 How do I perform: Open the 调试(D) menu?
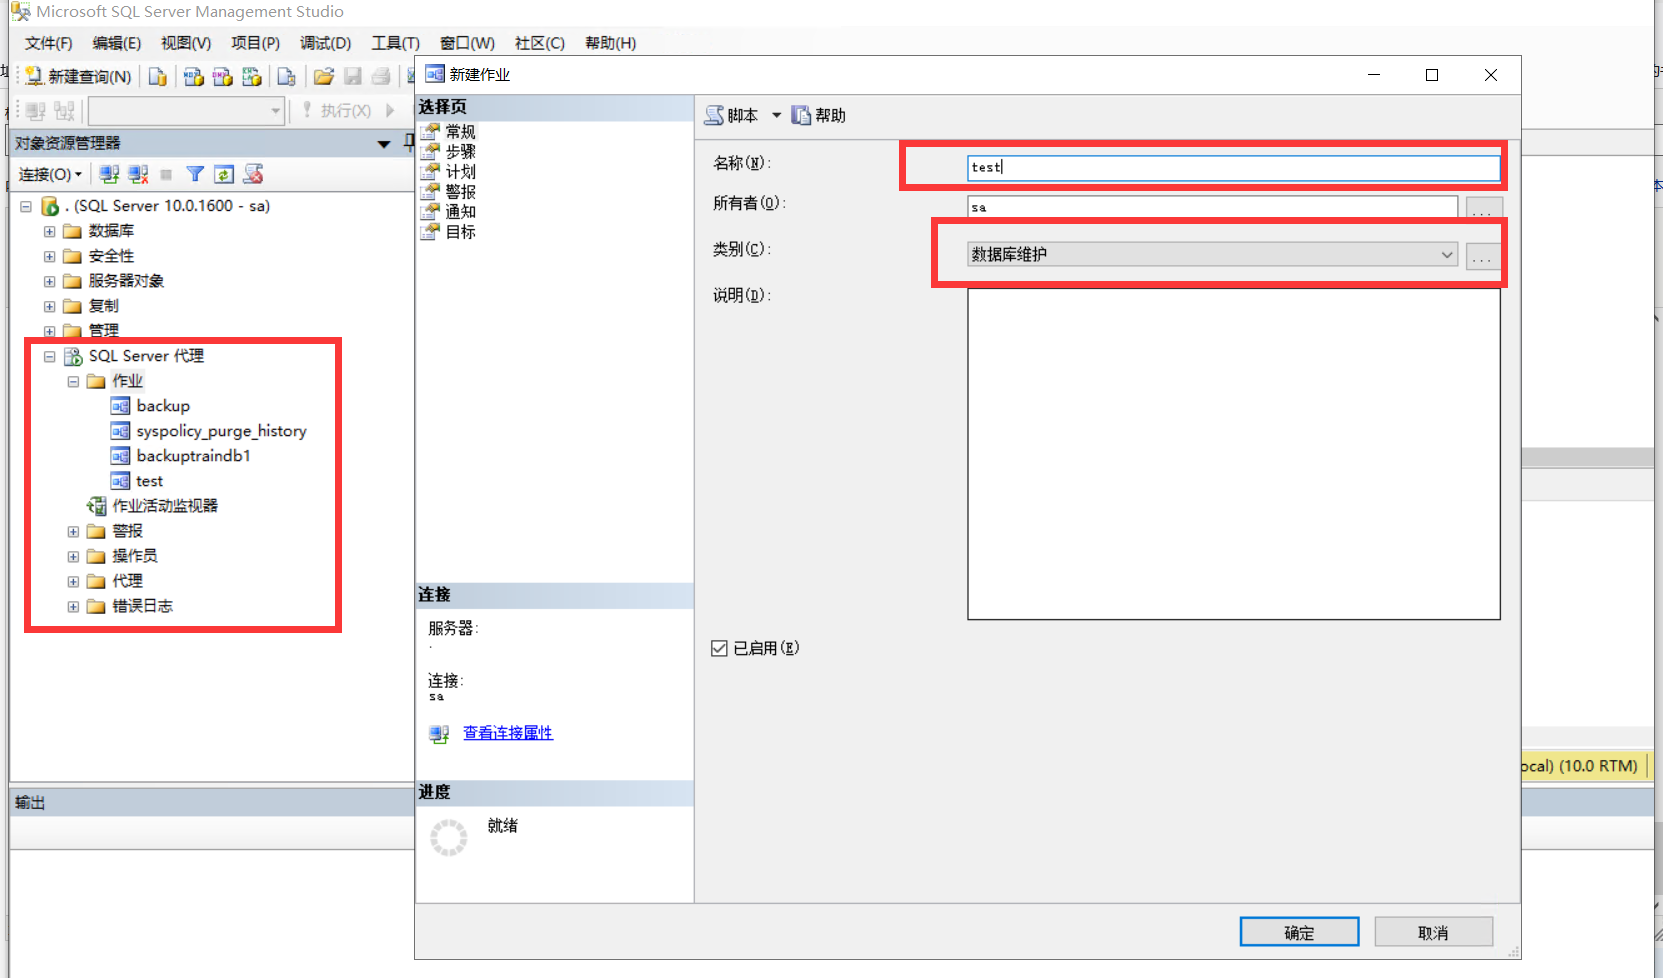[326, 43]
